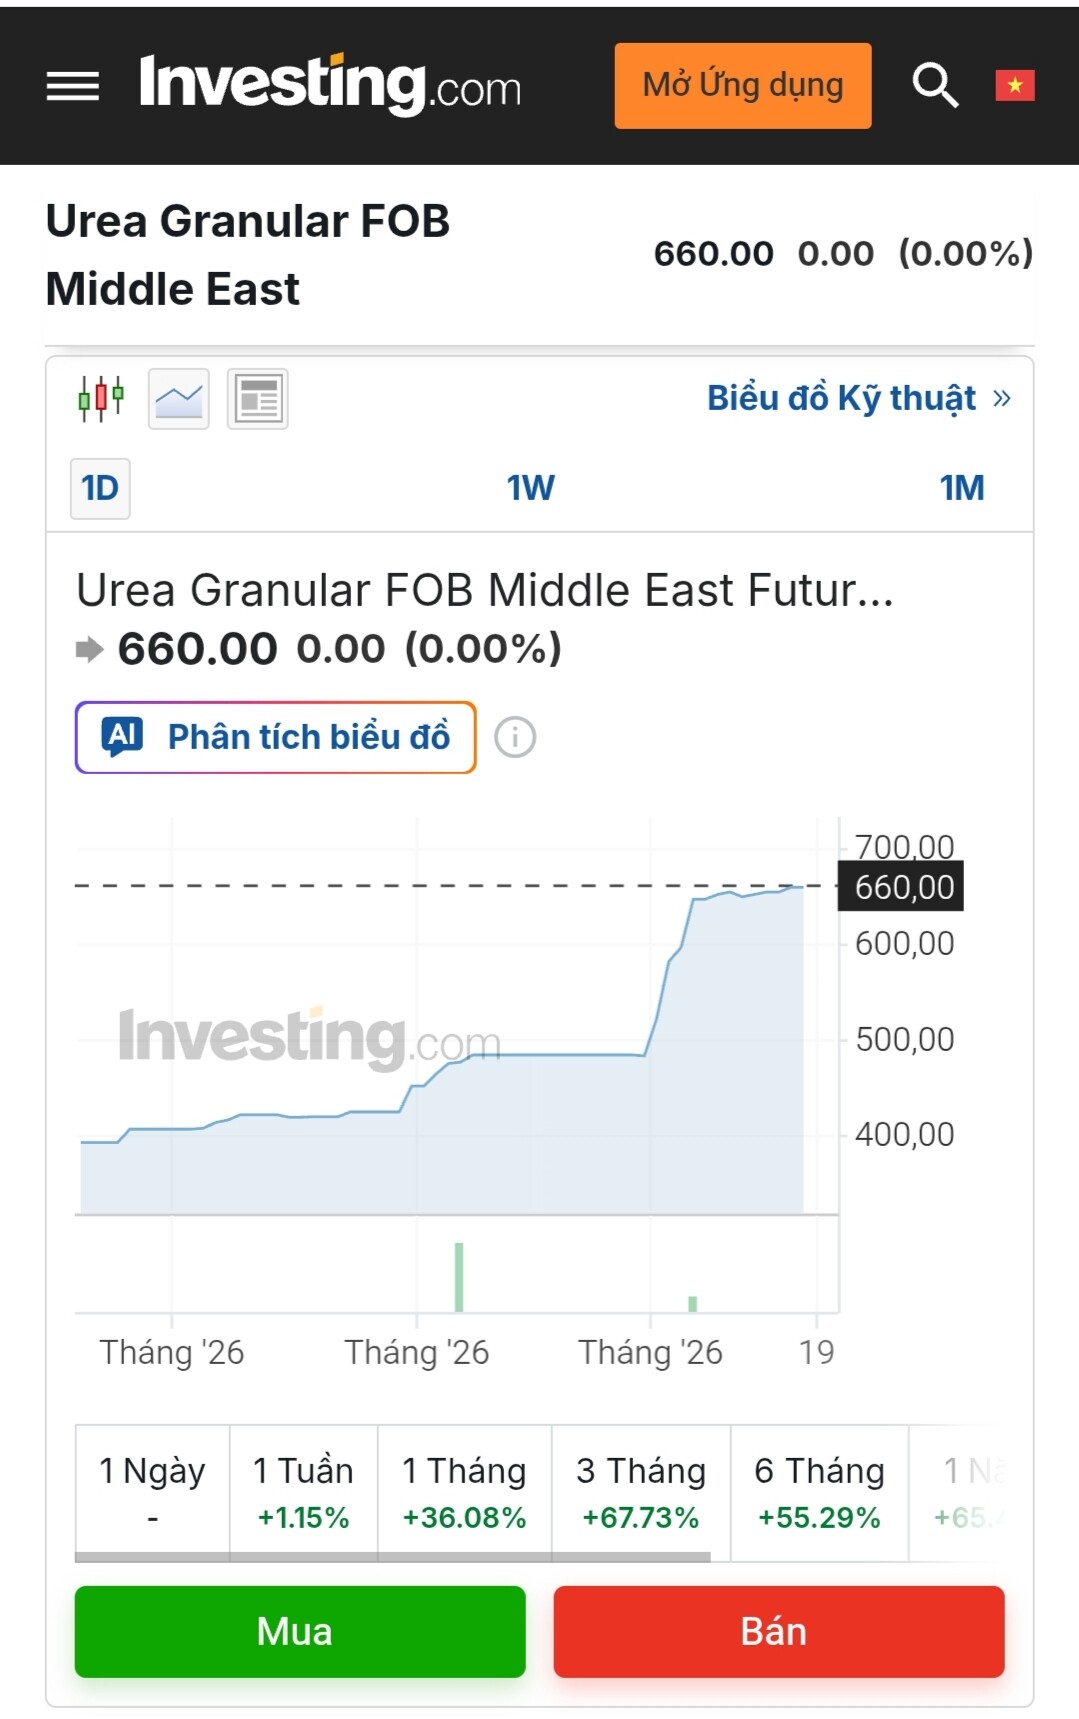Open the hamburger navigation menu
Screen dimensions: 1079x1719
tap(73, 86)
